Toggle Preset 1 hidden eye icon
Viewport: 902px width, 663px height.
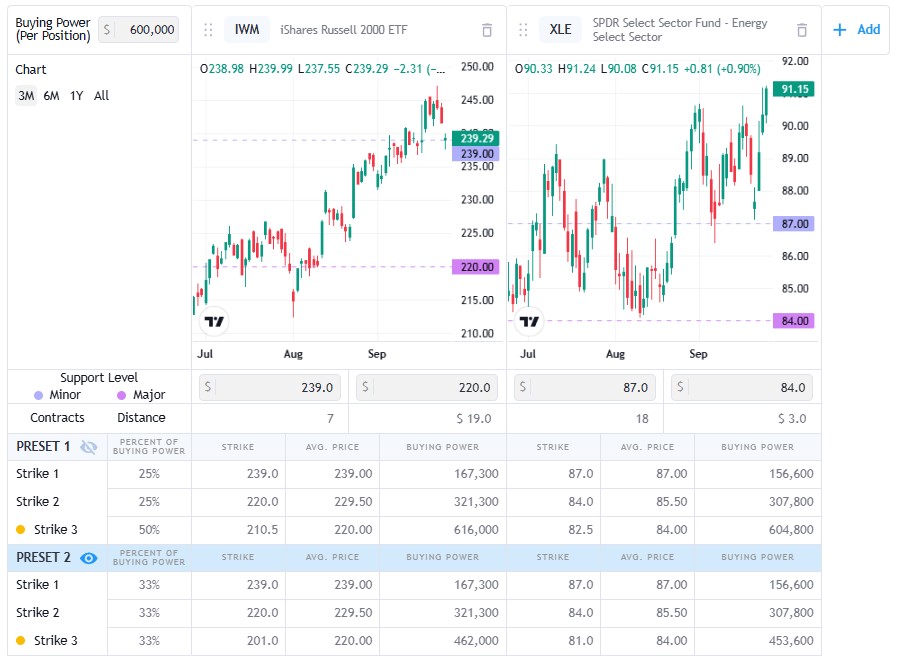(x=89, y=447)
